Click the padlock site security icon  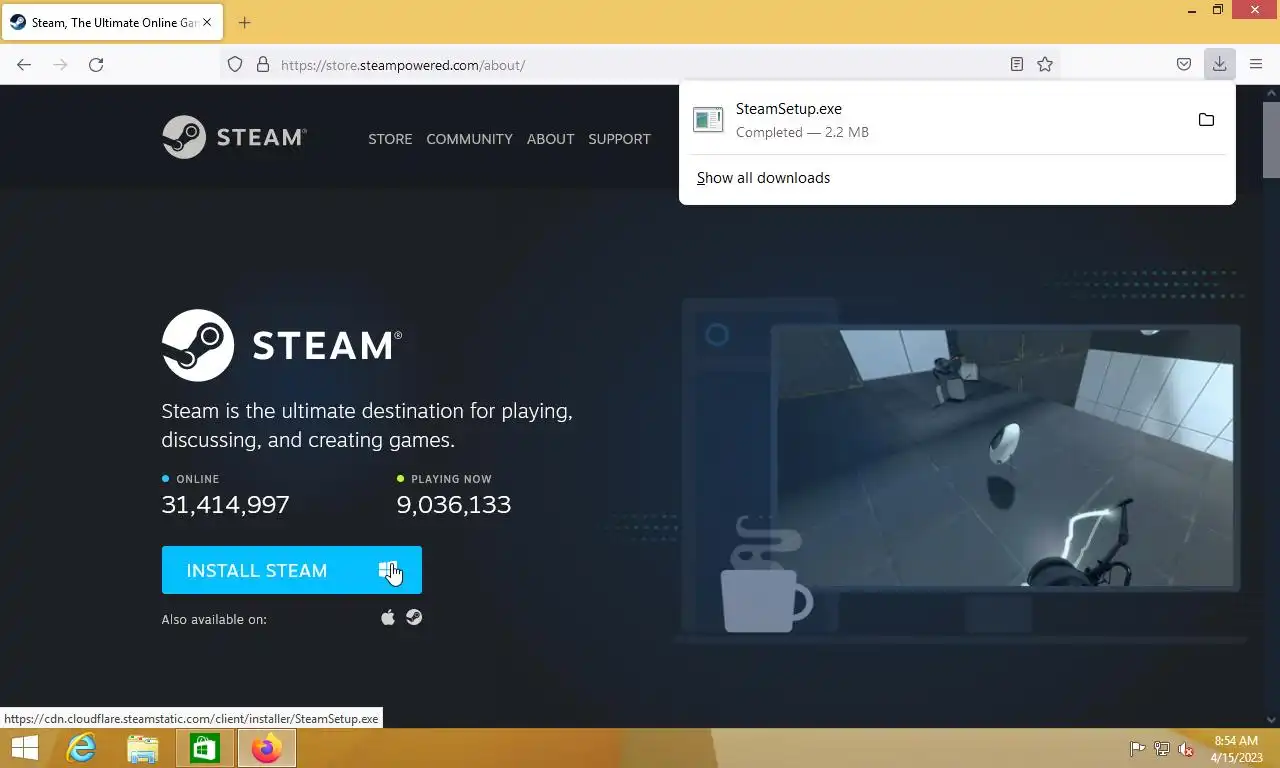coord(263,65)
